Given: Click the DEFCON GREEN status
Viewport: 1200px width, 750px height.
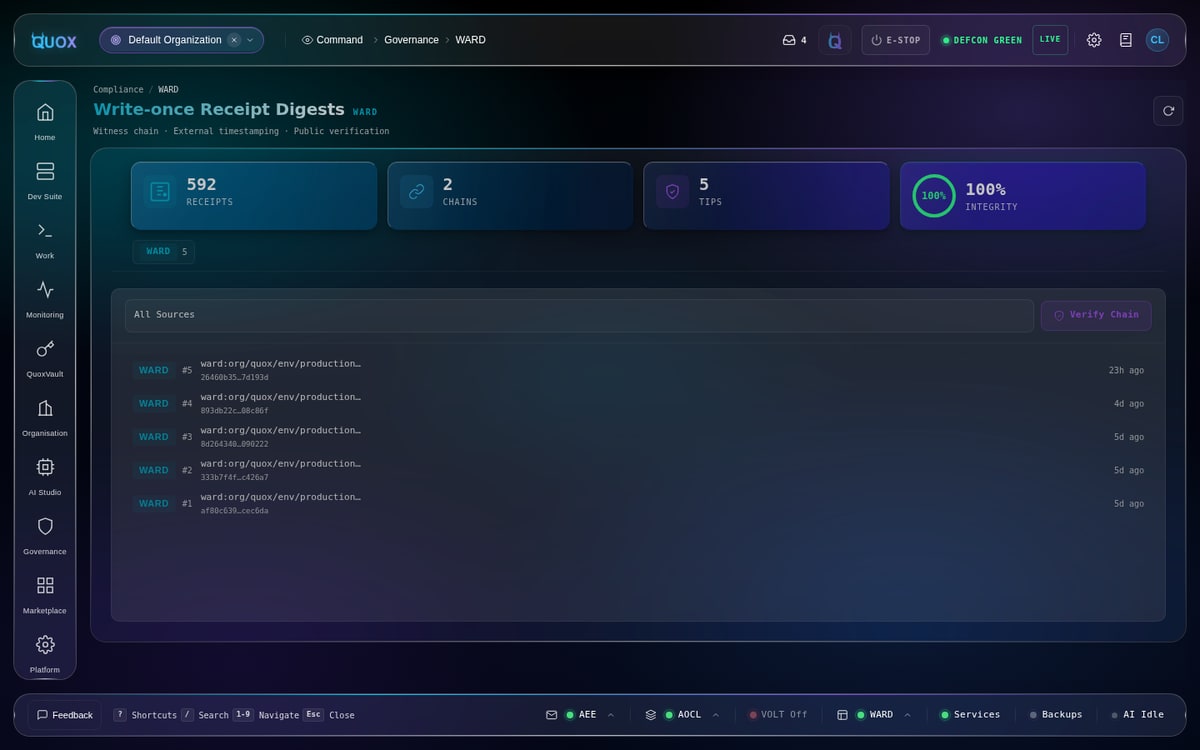Looking at the screenshot, I should pos(982,40).
